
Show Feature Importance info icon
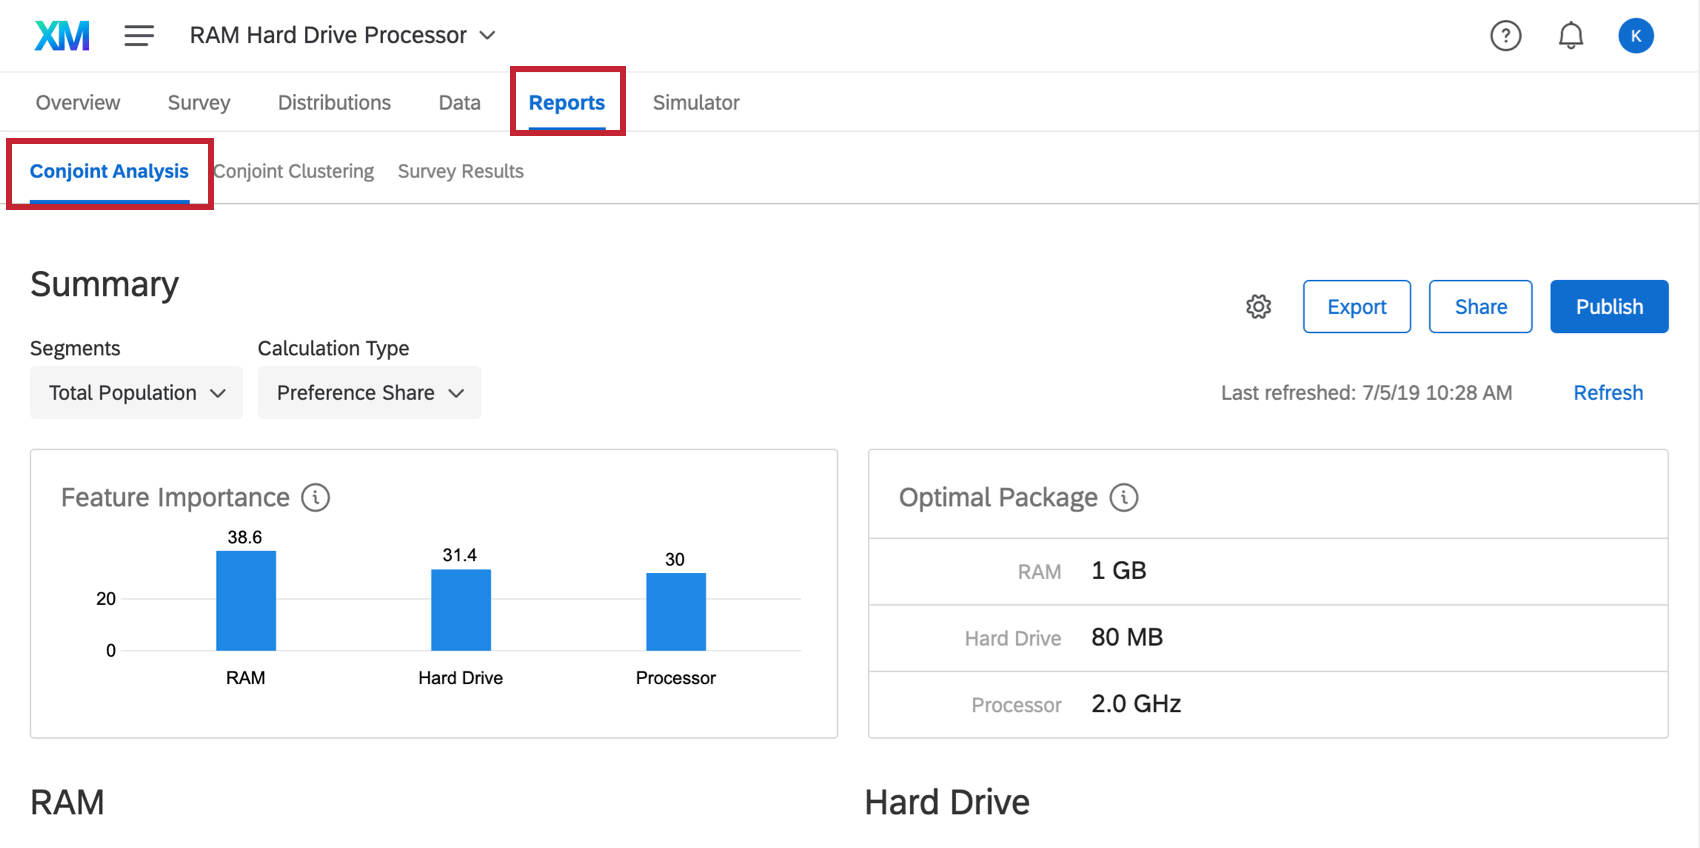tap(316, 497)
